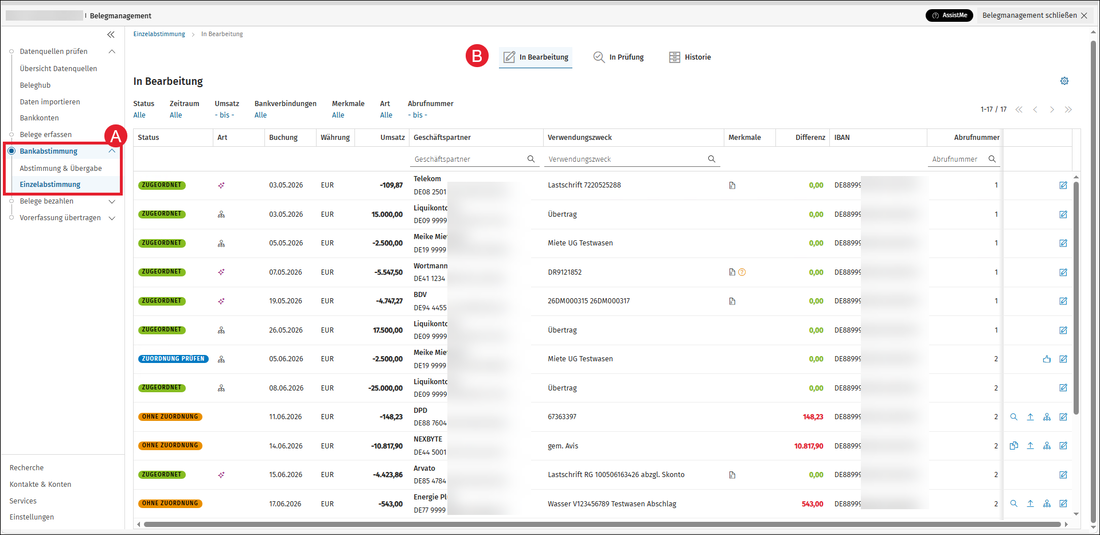Open Einstellungen in the sidebar footer
The width and height of the screenshot is (1100, 535).
[x=32, y=517]
